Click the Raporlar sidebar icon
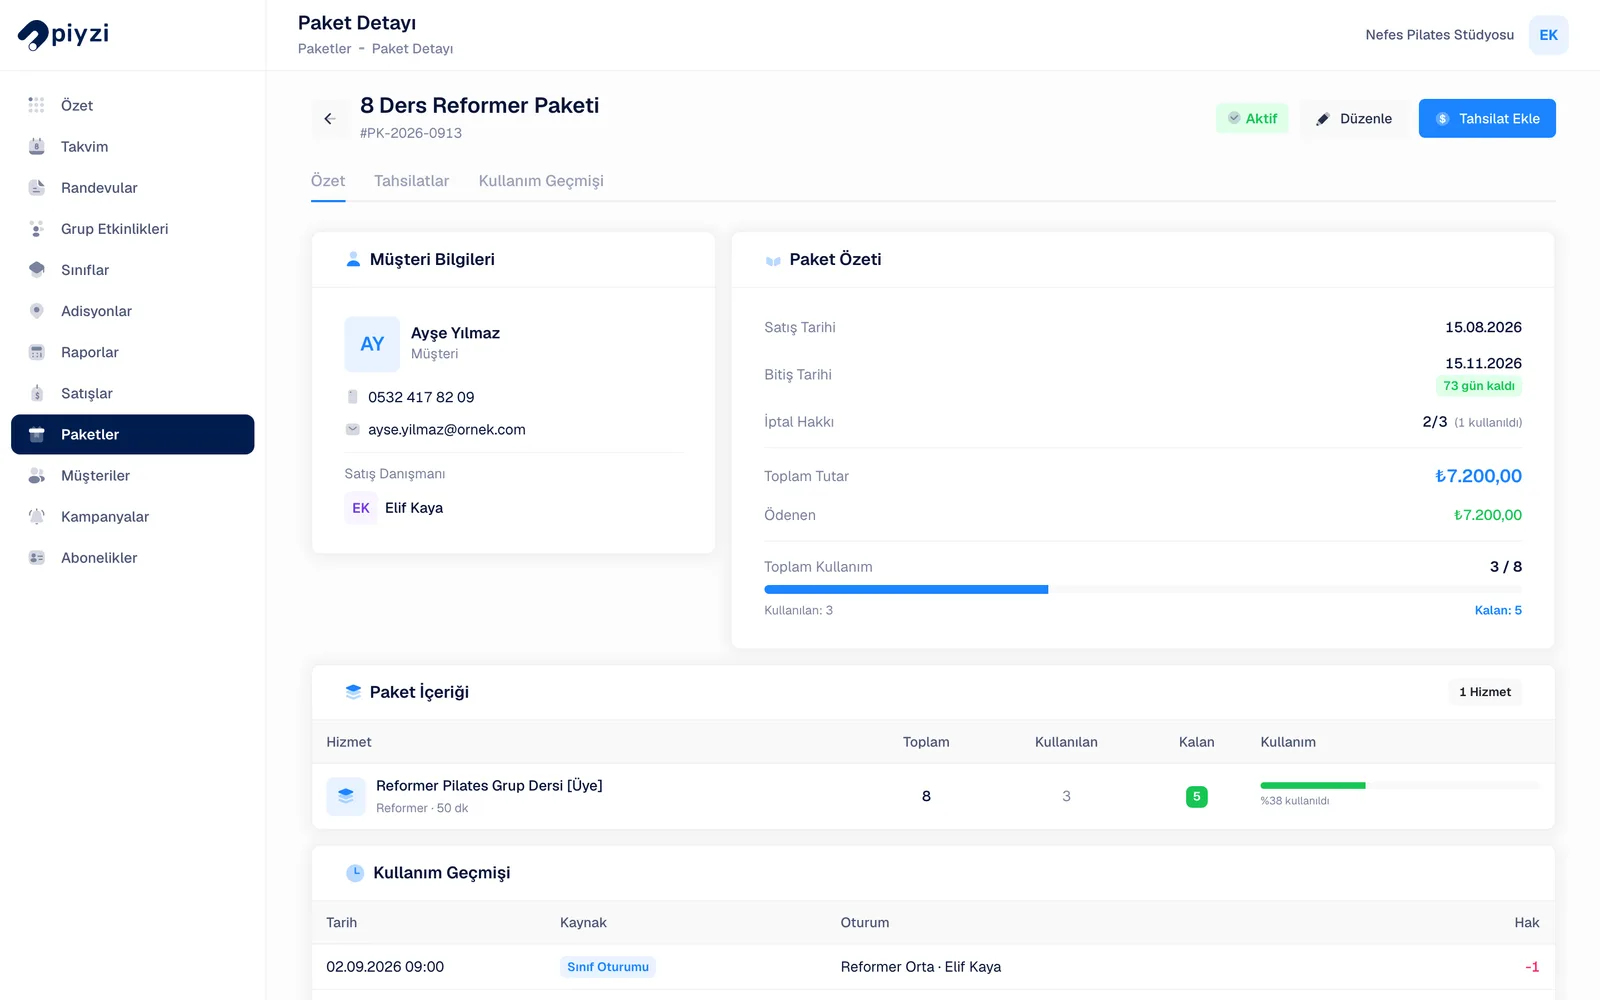1600x1000 pixels. [x=37, y=352]
